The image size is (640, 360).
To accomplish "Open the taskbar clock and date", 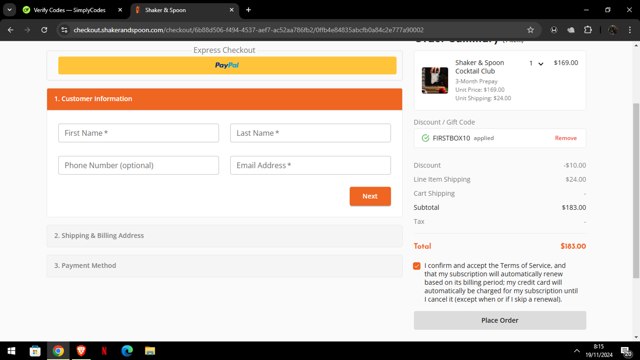I will (599, 351).
